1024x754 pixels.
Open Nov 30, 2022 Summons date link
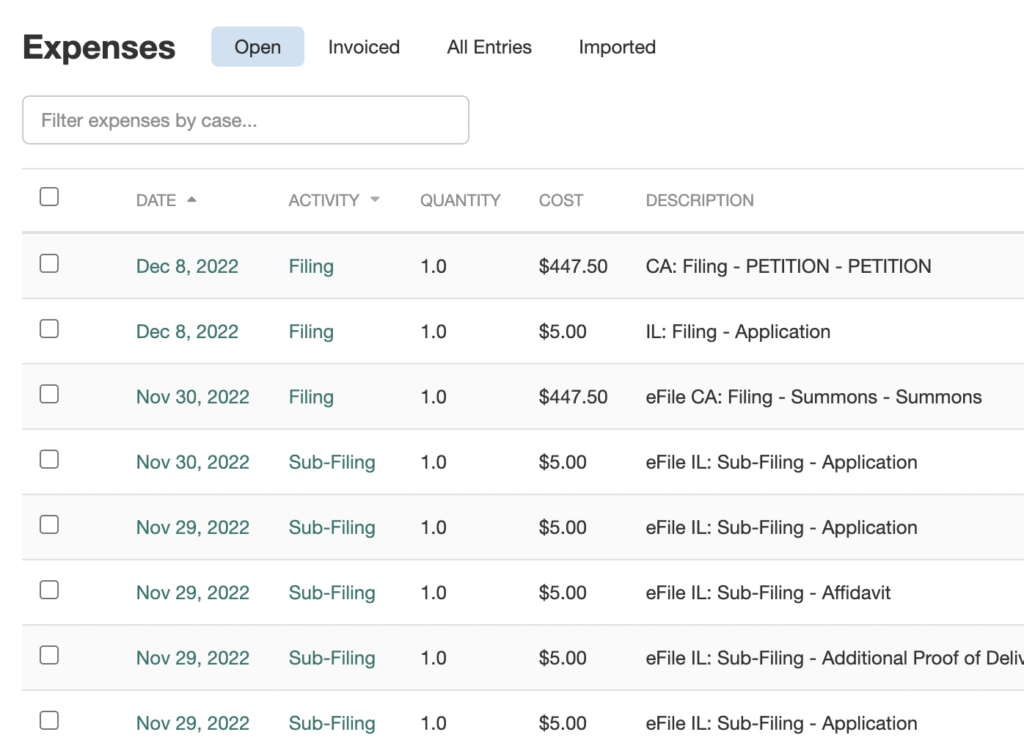click(192, 397)
